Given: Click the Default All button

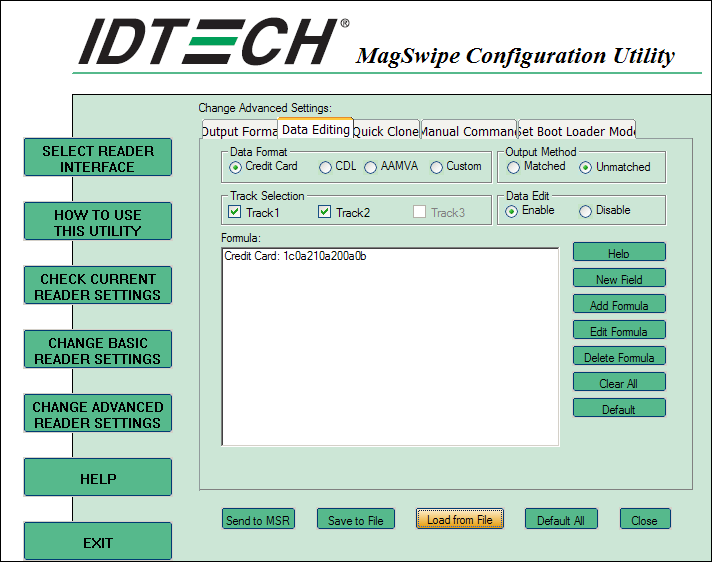Looking at the screenshot, I should point(561,519).
